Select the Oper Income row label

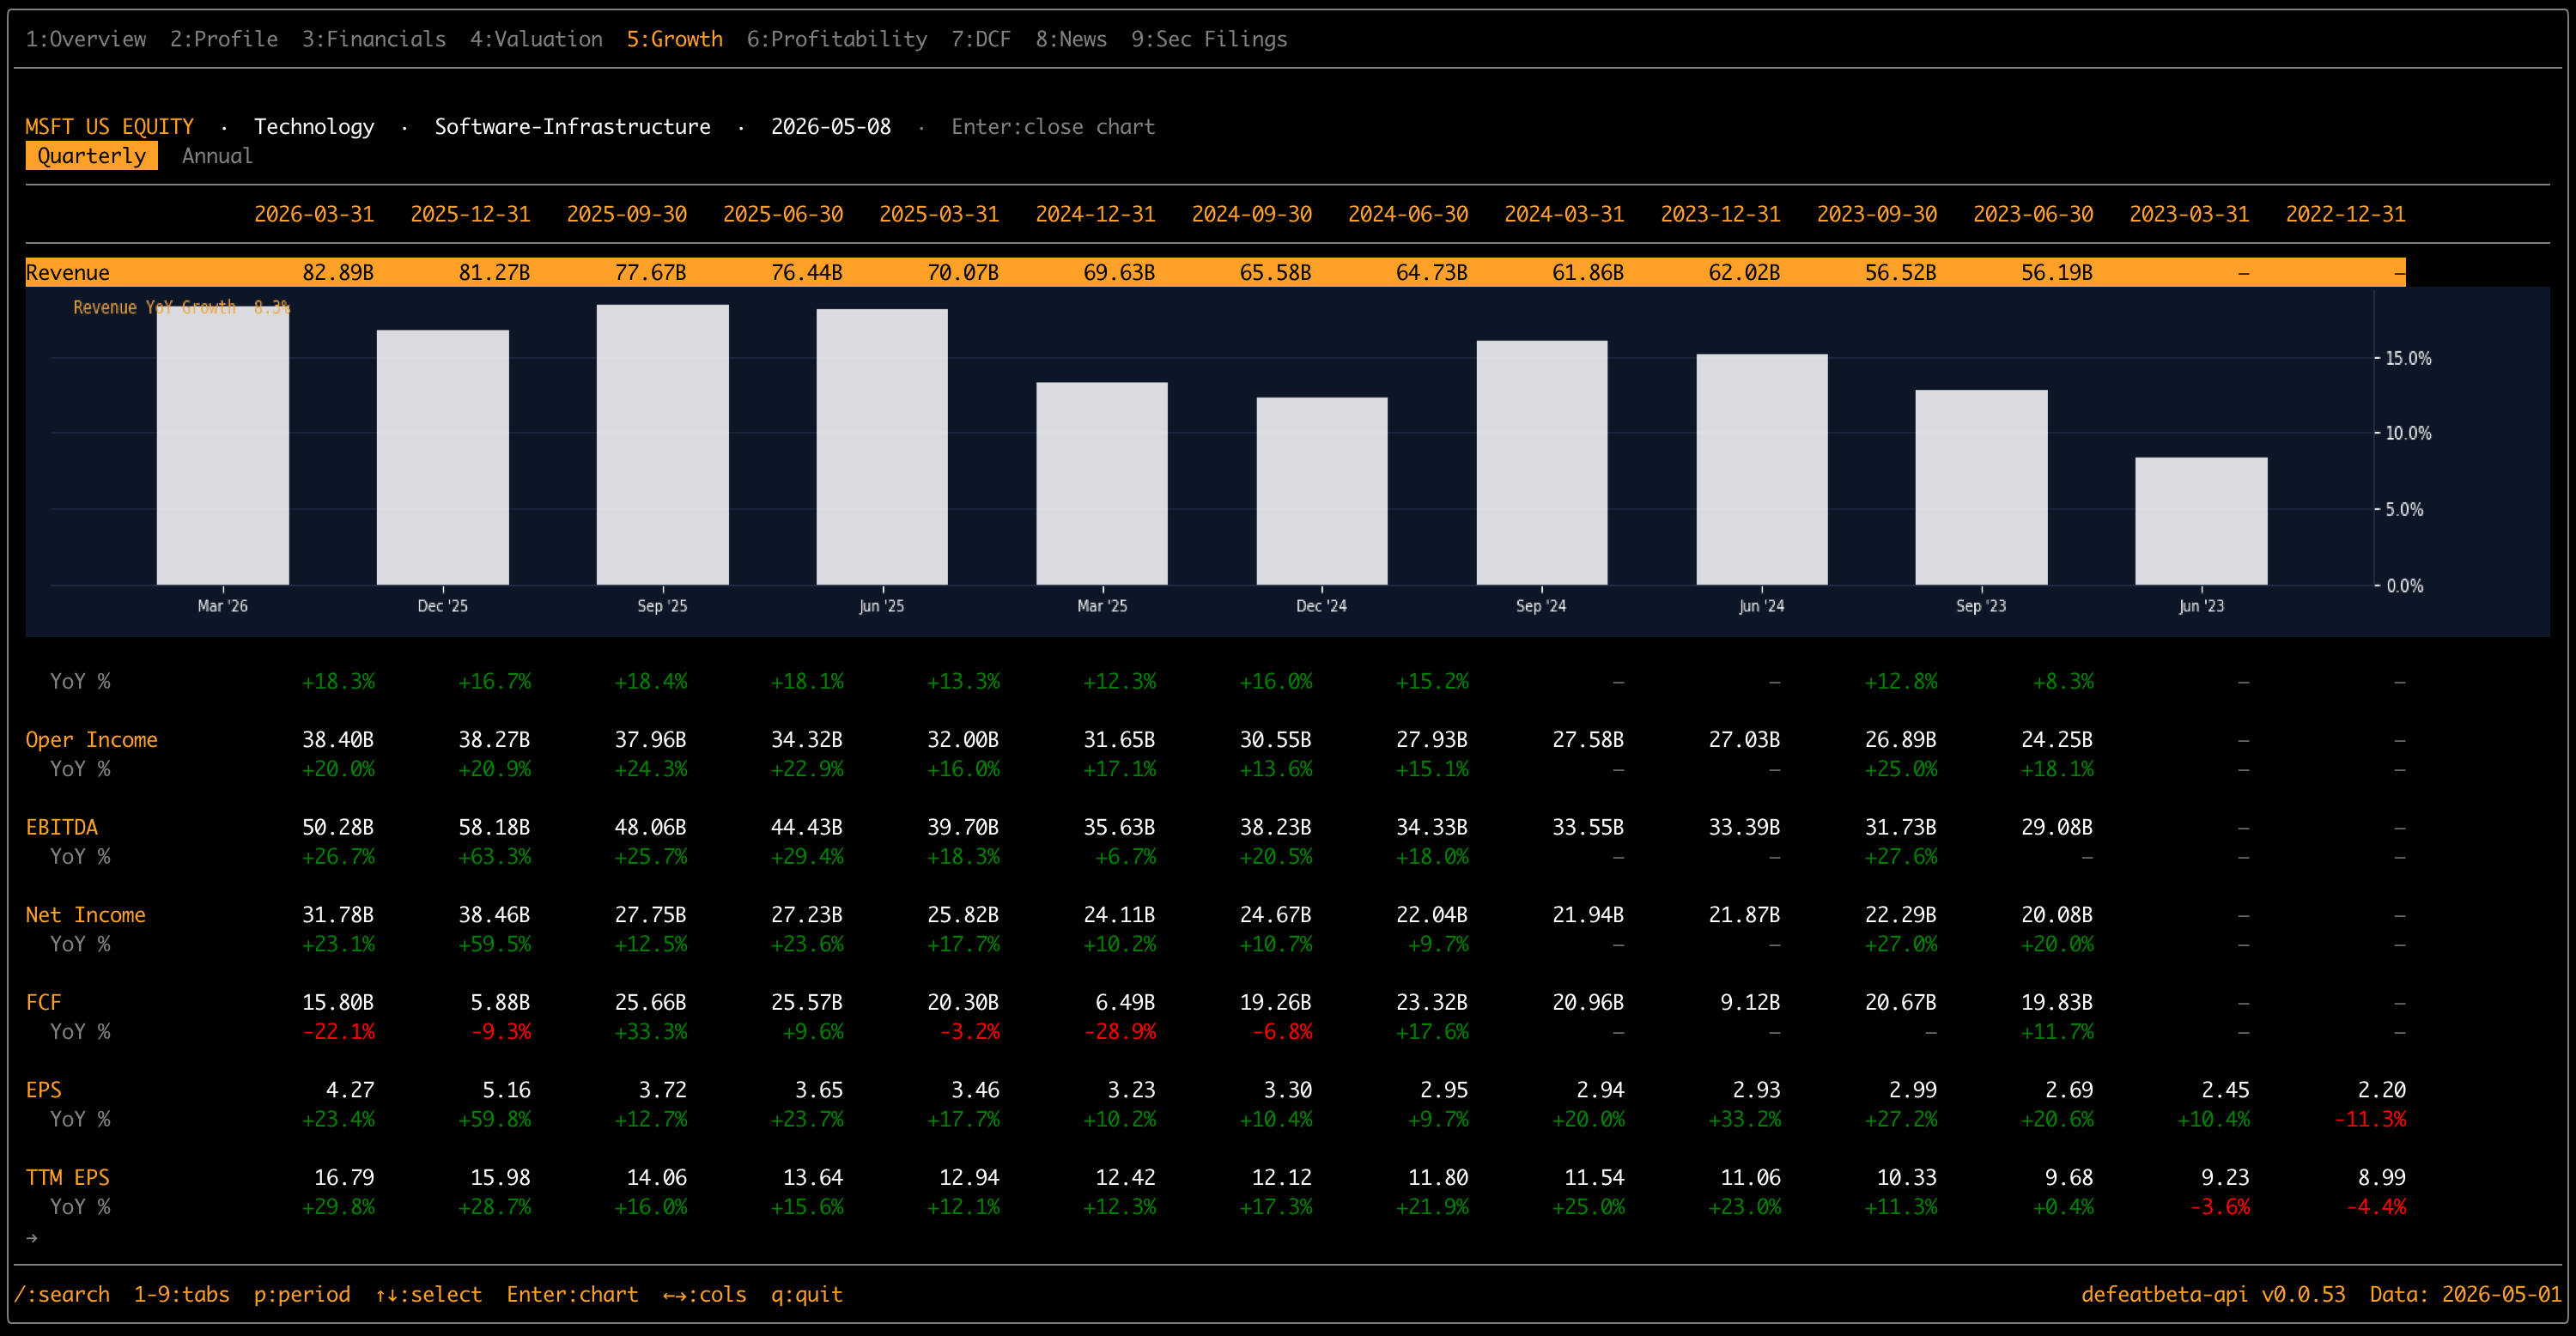(92, 740)
